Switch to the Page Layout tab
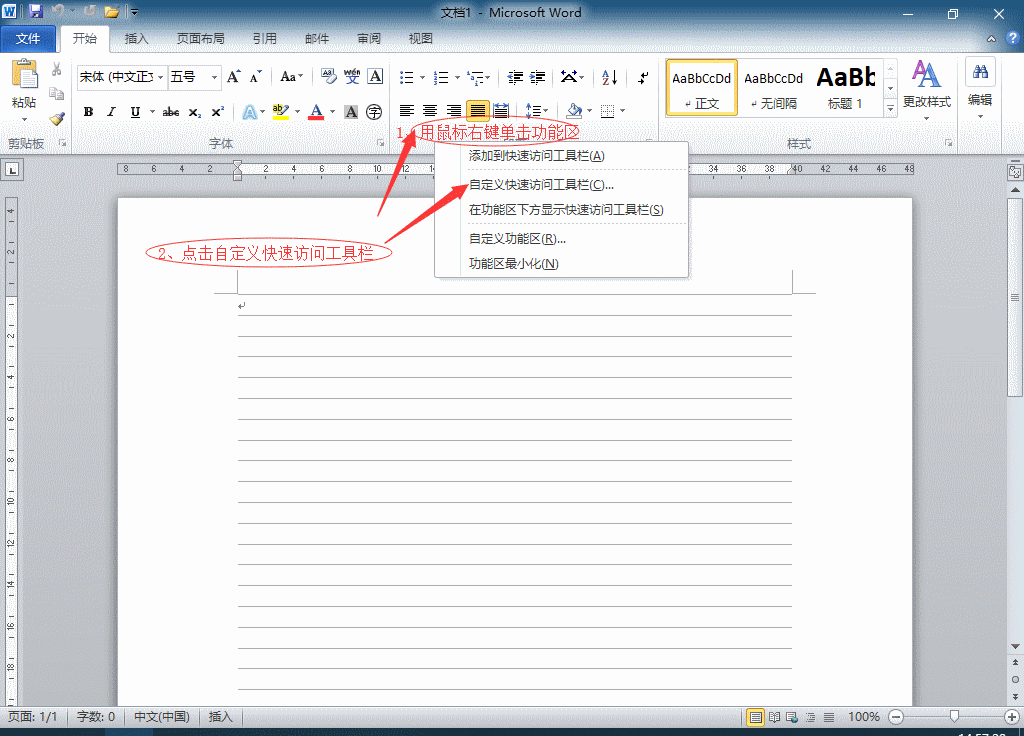This screenshot has width=1024, height=736. click(200, 39)
